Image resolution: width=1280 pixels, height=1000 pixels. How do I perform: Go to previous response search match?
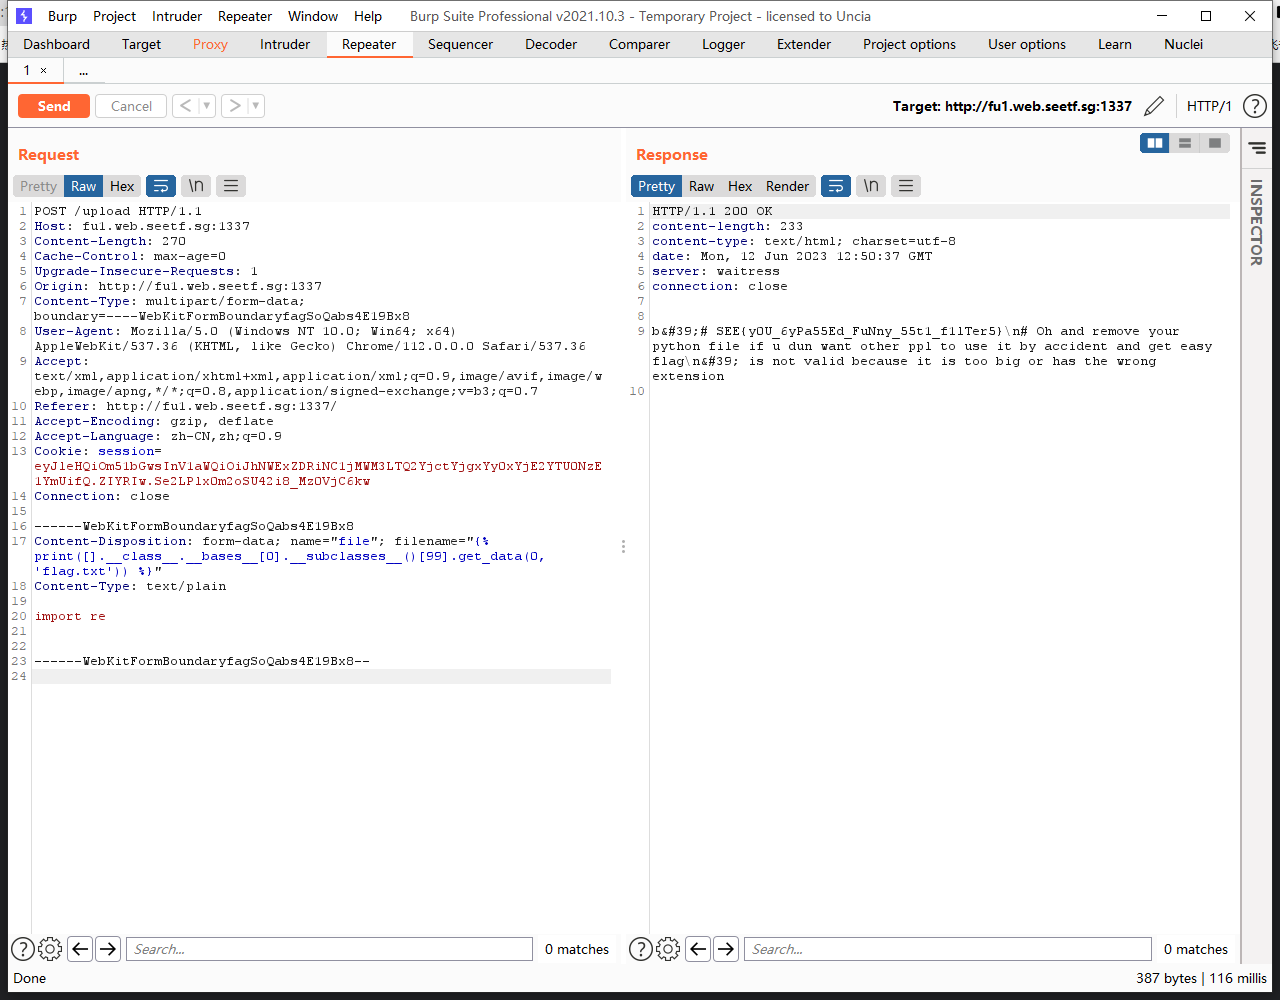pos(698,949)
